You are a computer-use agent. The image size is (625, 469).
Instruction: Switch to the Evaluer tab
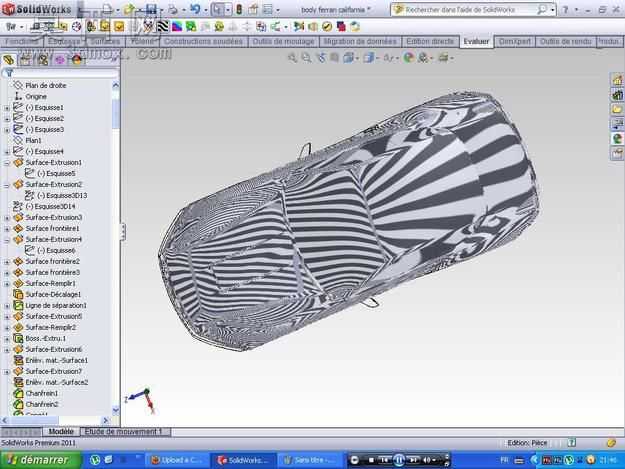tap(476, 41)
